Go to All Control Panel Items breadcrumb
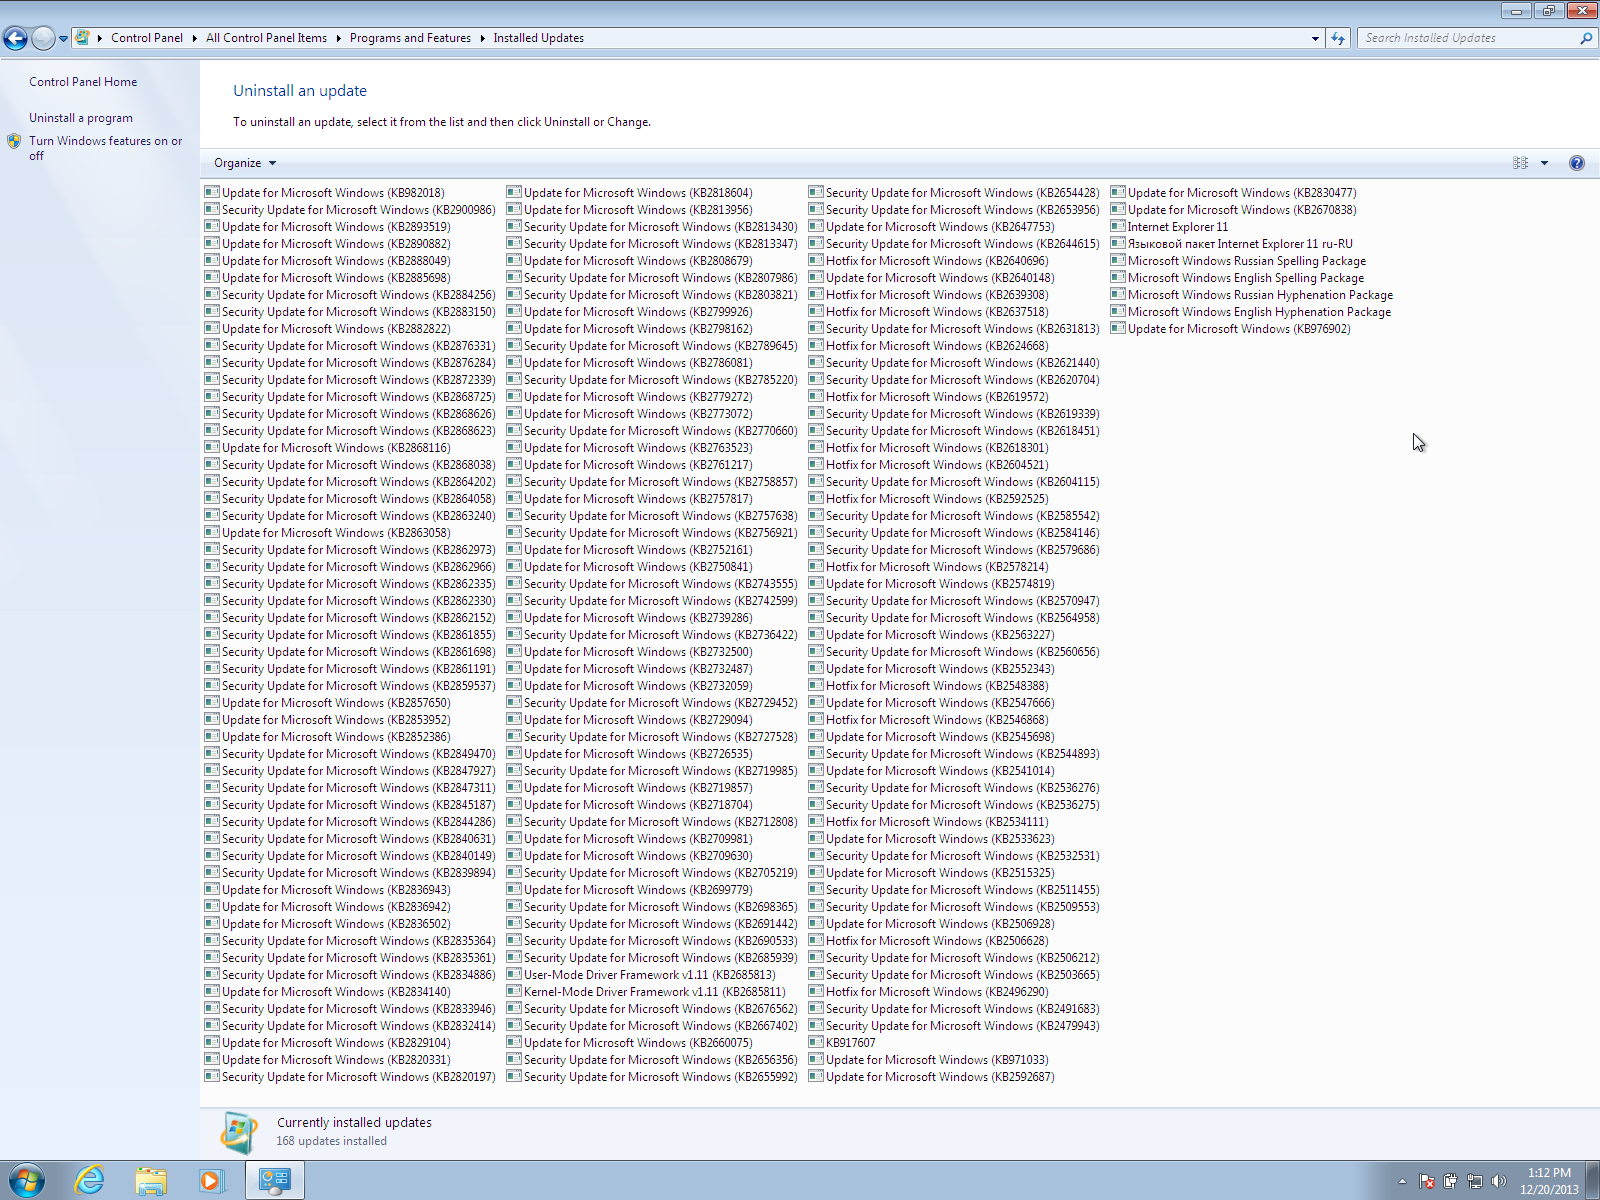Screen dimensions: 1600x1200 [x=266, y=38]
